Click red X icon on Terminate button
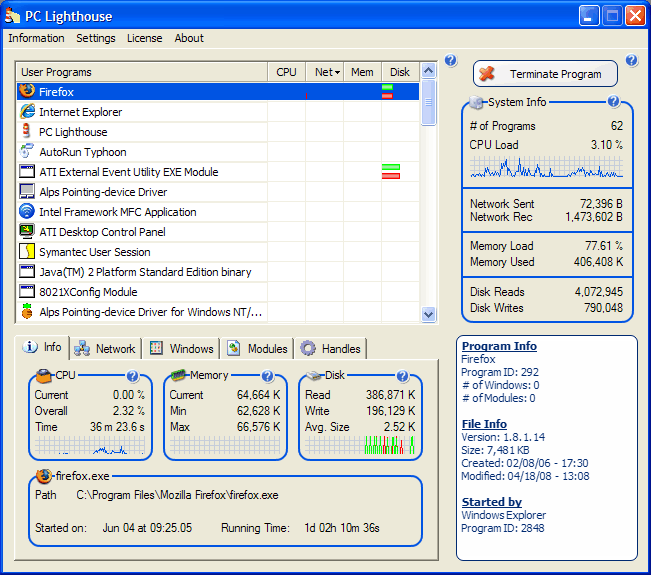Image resolution: width=651 pixels, height=575 pixels. (x=487, y=74)
